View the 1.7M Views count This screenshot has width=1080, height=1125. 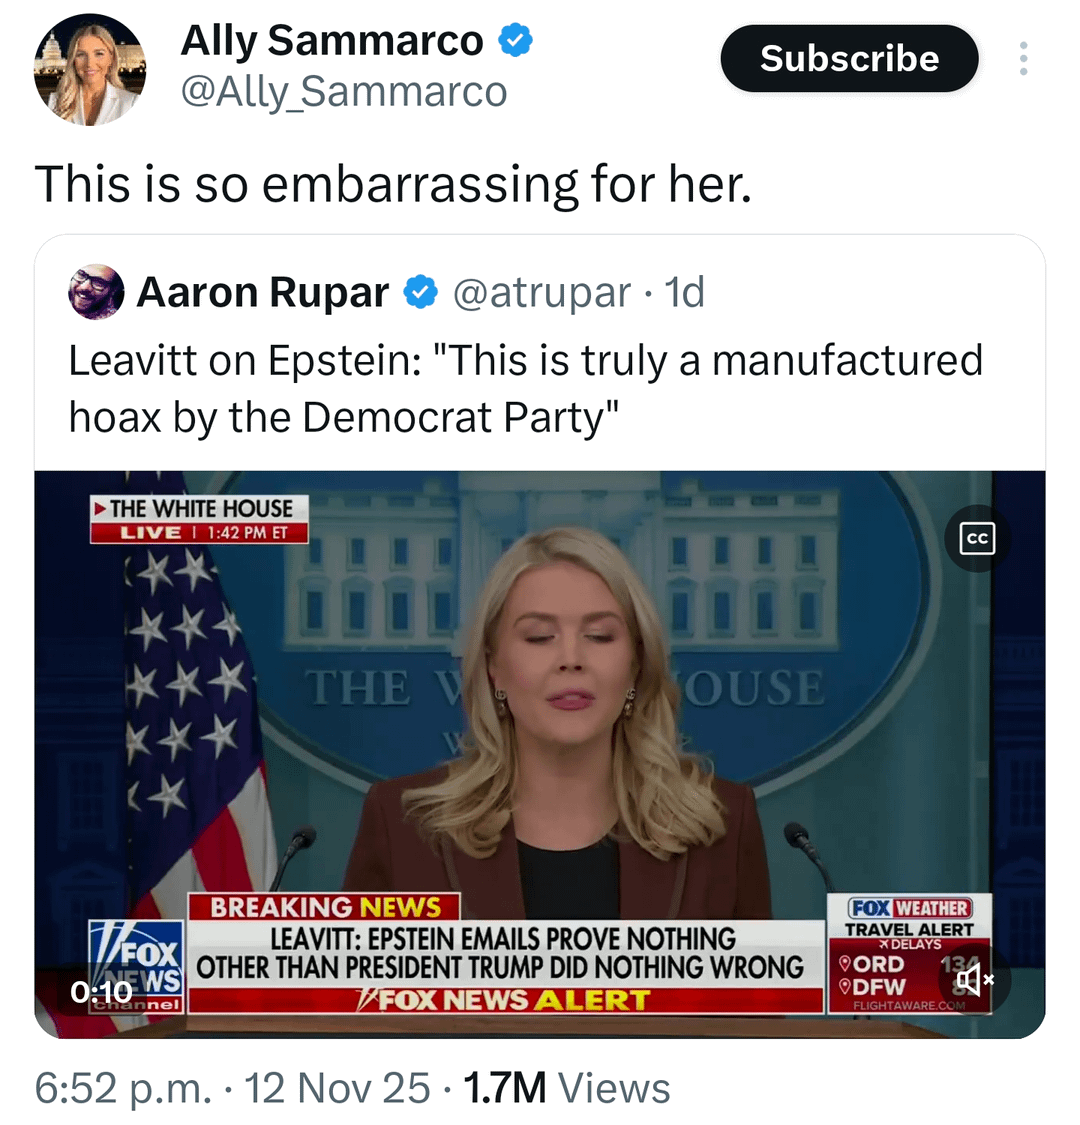click(567, 1088)
